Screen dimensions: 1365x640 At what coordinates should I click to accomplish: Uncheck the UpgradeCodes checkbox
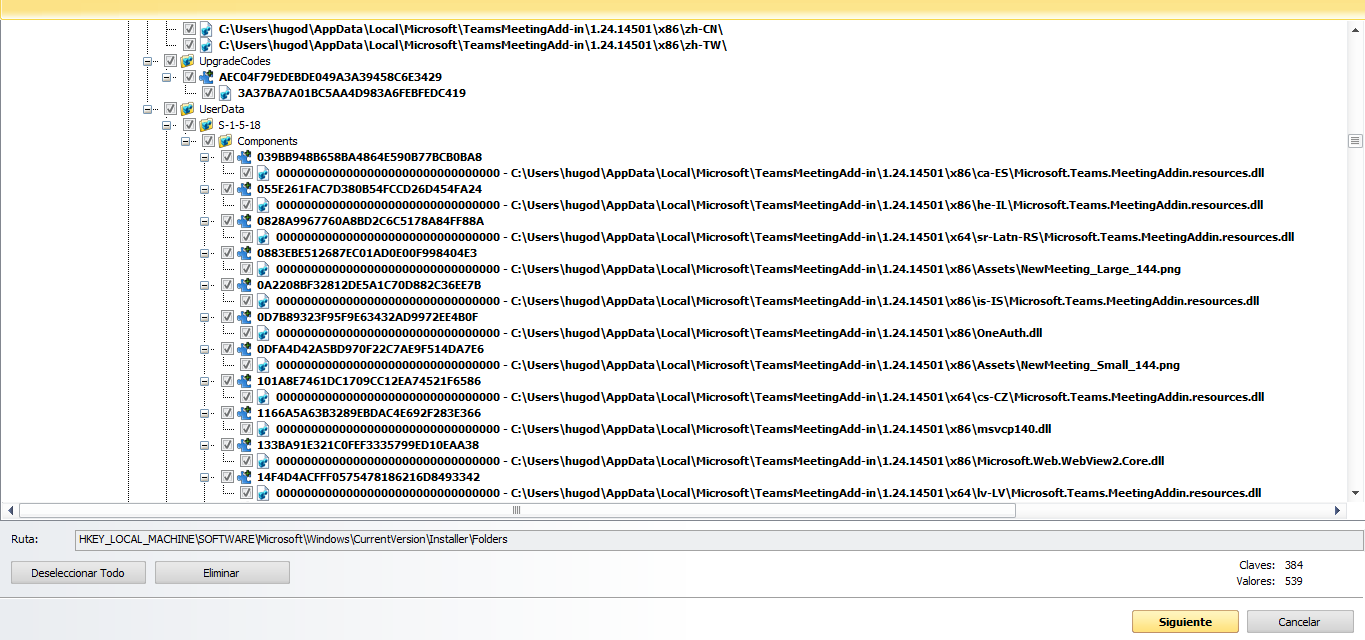pos(170,61)
